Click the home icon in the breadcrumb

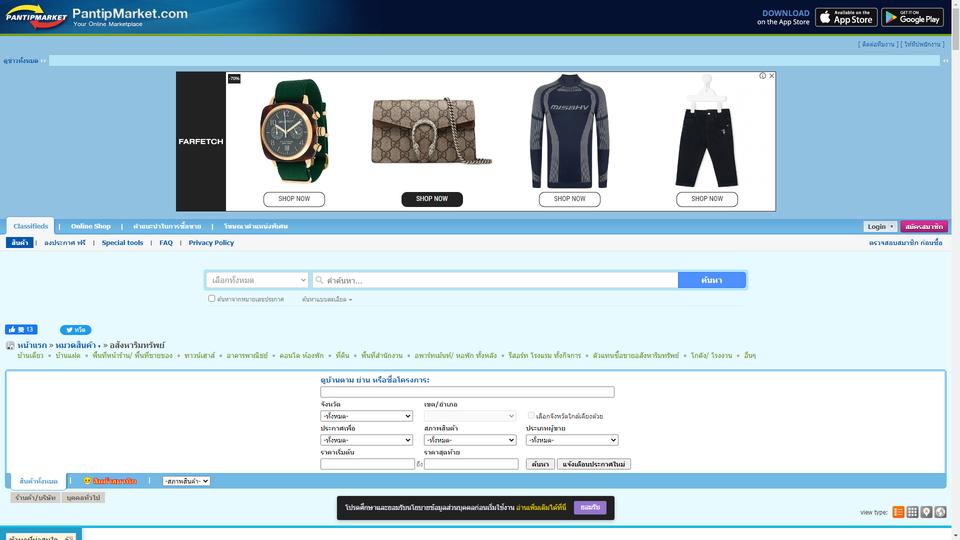tap(10, 345)
